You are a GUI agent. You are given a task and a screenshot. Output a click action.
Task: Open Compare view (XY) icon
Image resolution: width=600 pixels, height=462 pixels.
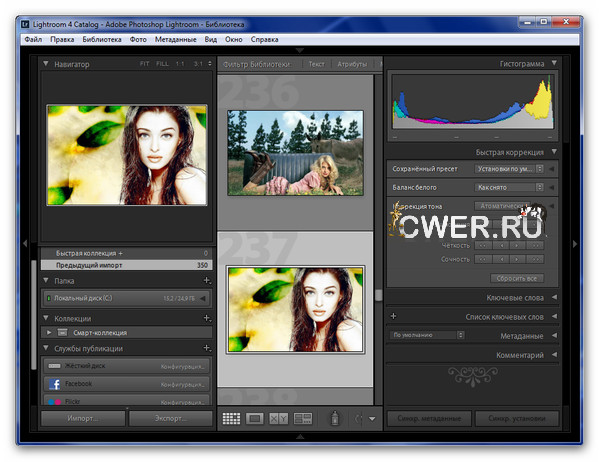click(279, 419)
